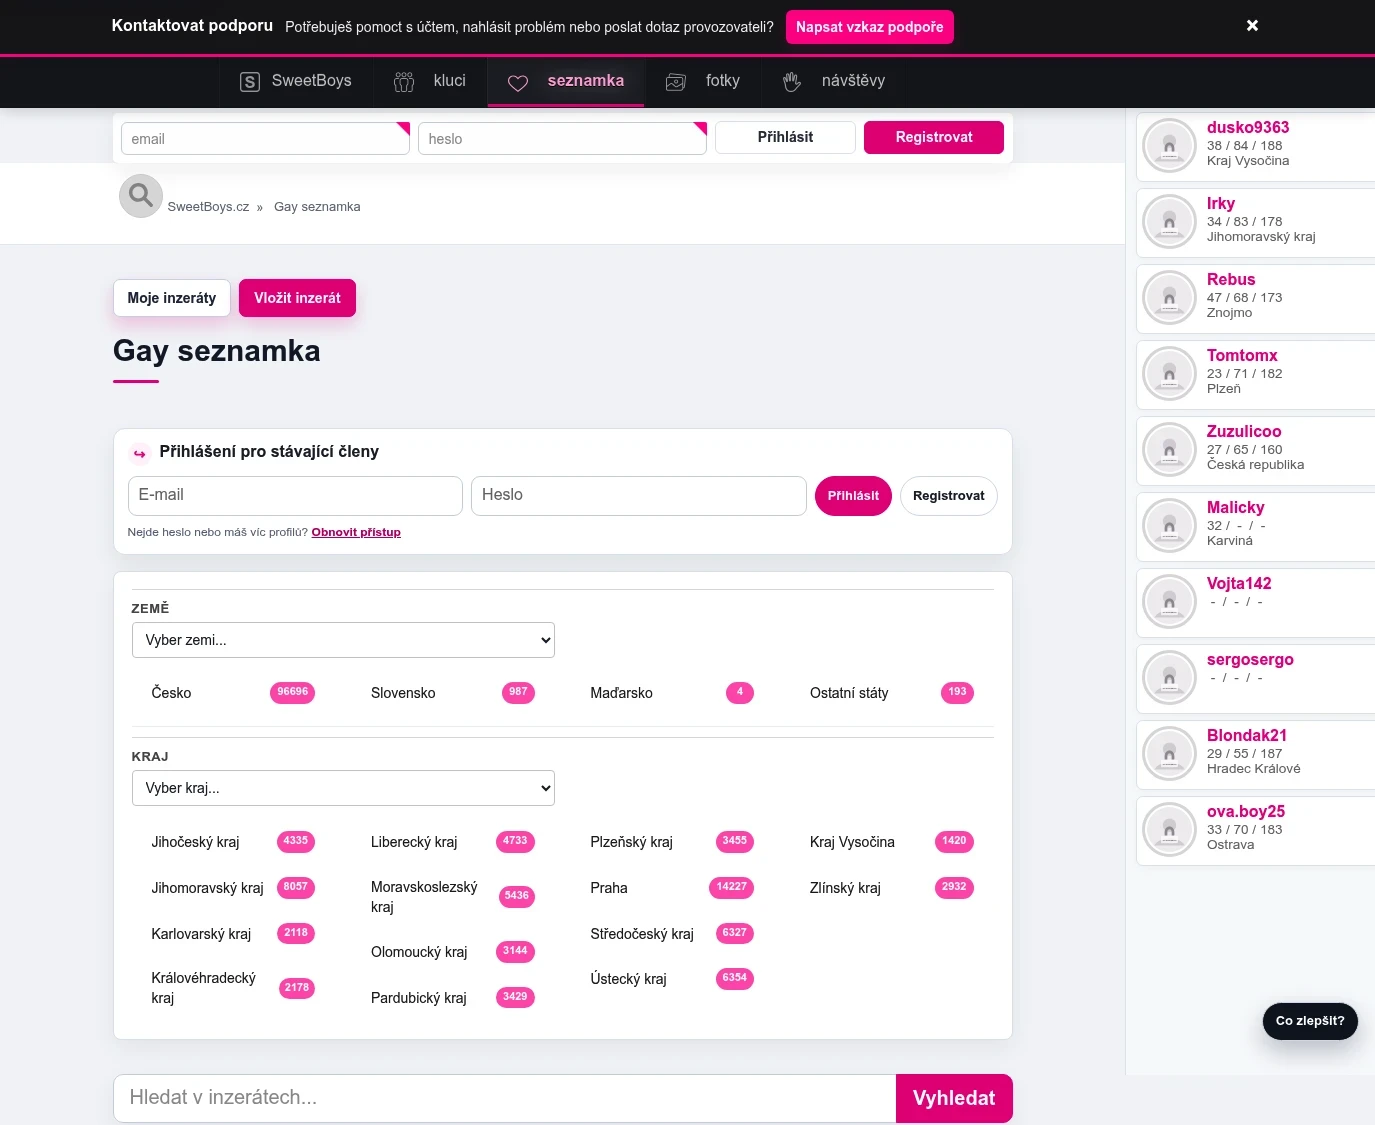Open Vojta142's profile avatar
The width and height of the screenshot is (1375, 1125).
pos(1170,601)
